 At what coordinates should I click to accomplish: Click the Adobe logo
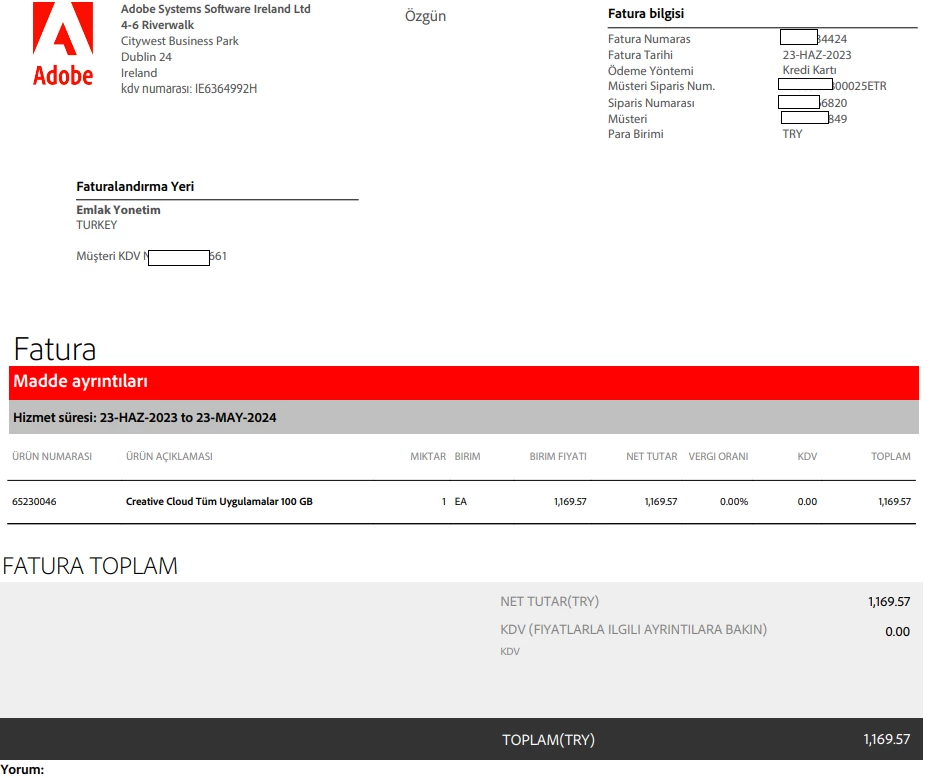(x=63, y=44)
